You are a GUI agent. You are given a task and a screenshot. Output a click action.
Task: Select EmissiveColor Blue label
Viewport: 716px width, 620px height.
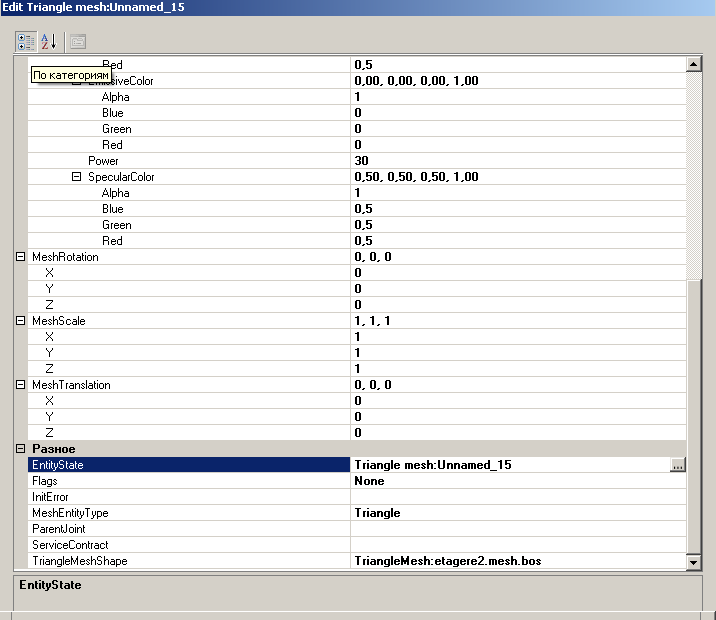113,113
